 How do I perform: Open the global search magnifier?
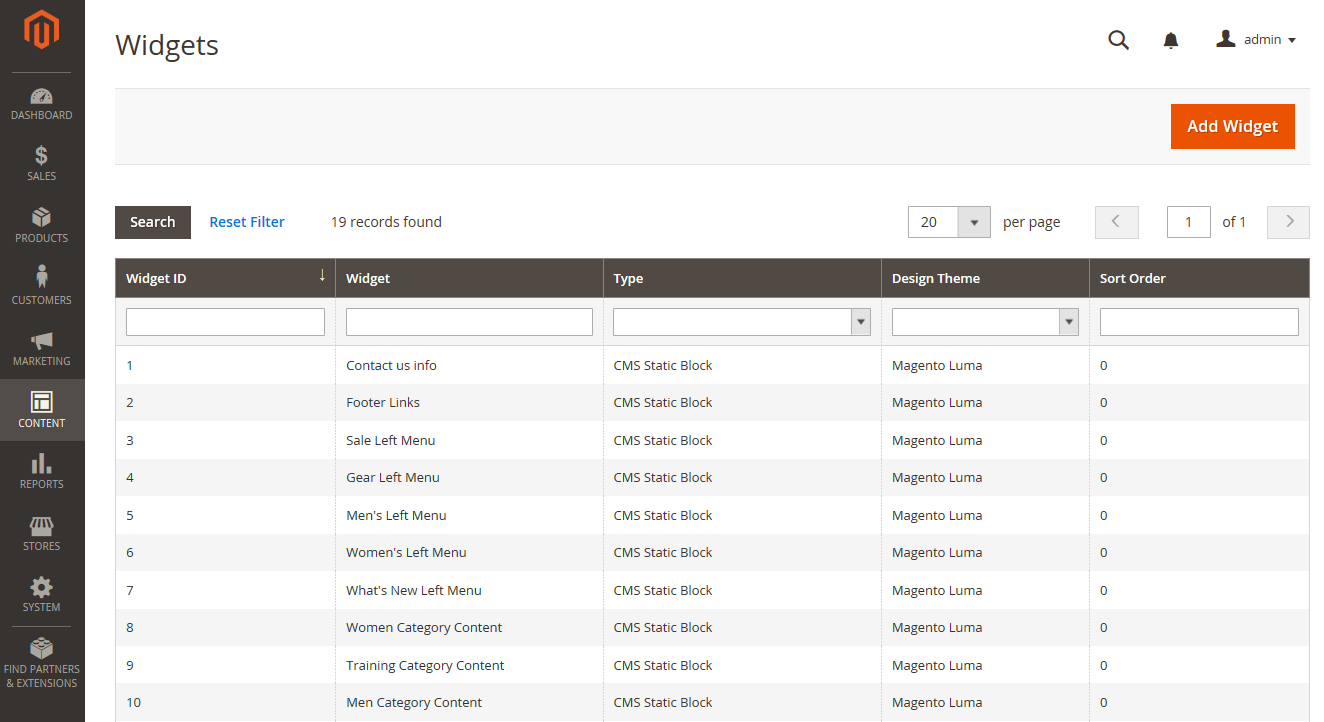pos(1118,40)
